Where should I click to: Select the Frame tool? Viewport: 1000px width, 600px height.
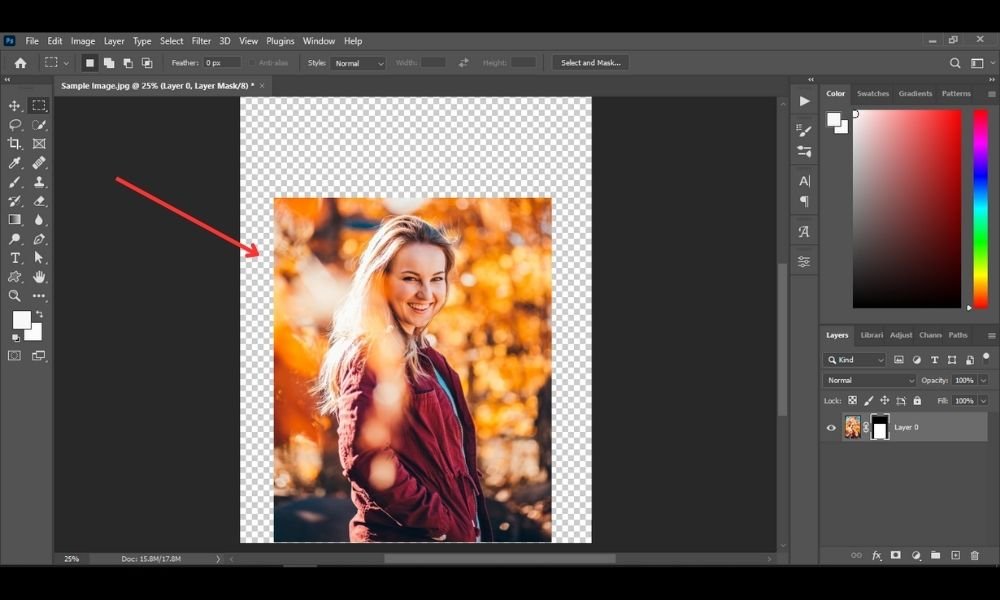point(39,143)
